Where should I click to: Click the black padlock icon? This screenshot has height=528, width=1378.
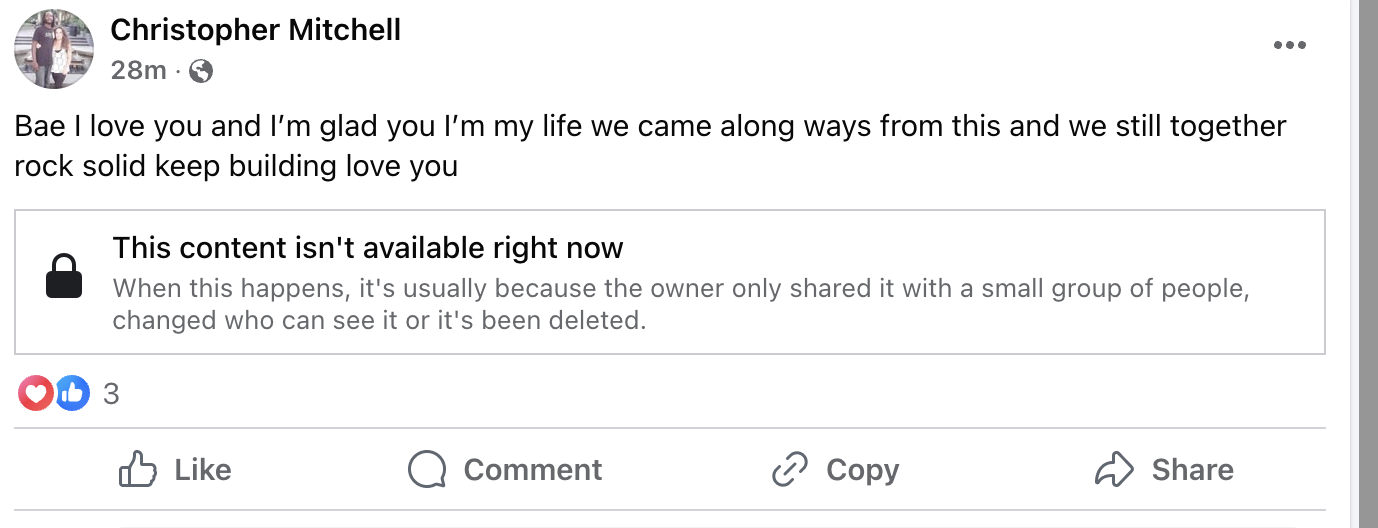(x=64, y=277)
